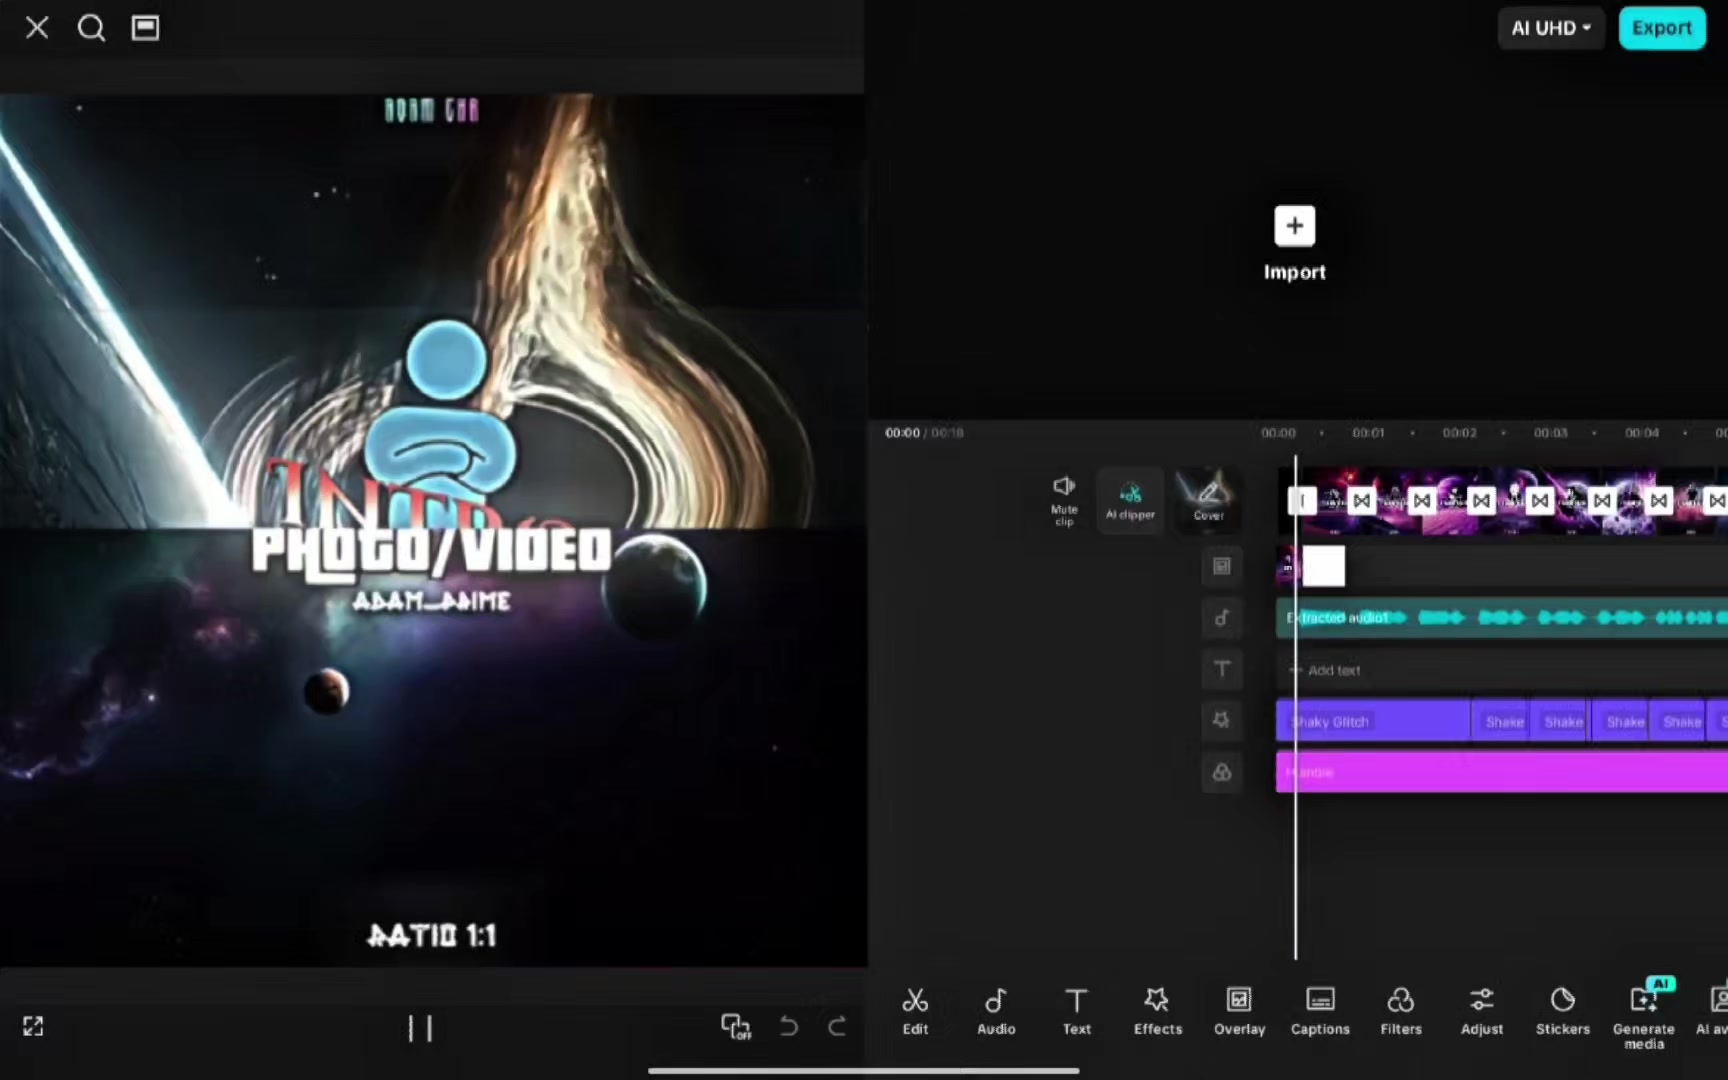Open the Edit scissors tool

coord(915,1011)
